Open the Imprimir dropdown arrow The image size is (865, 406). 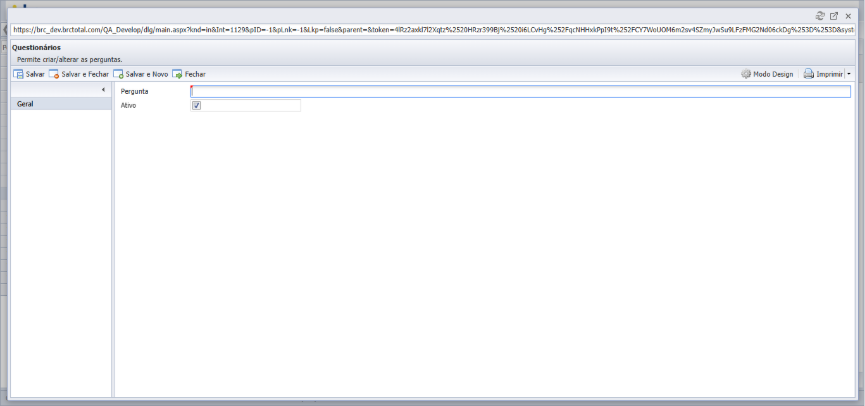pos(848,74)
